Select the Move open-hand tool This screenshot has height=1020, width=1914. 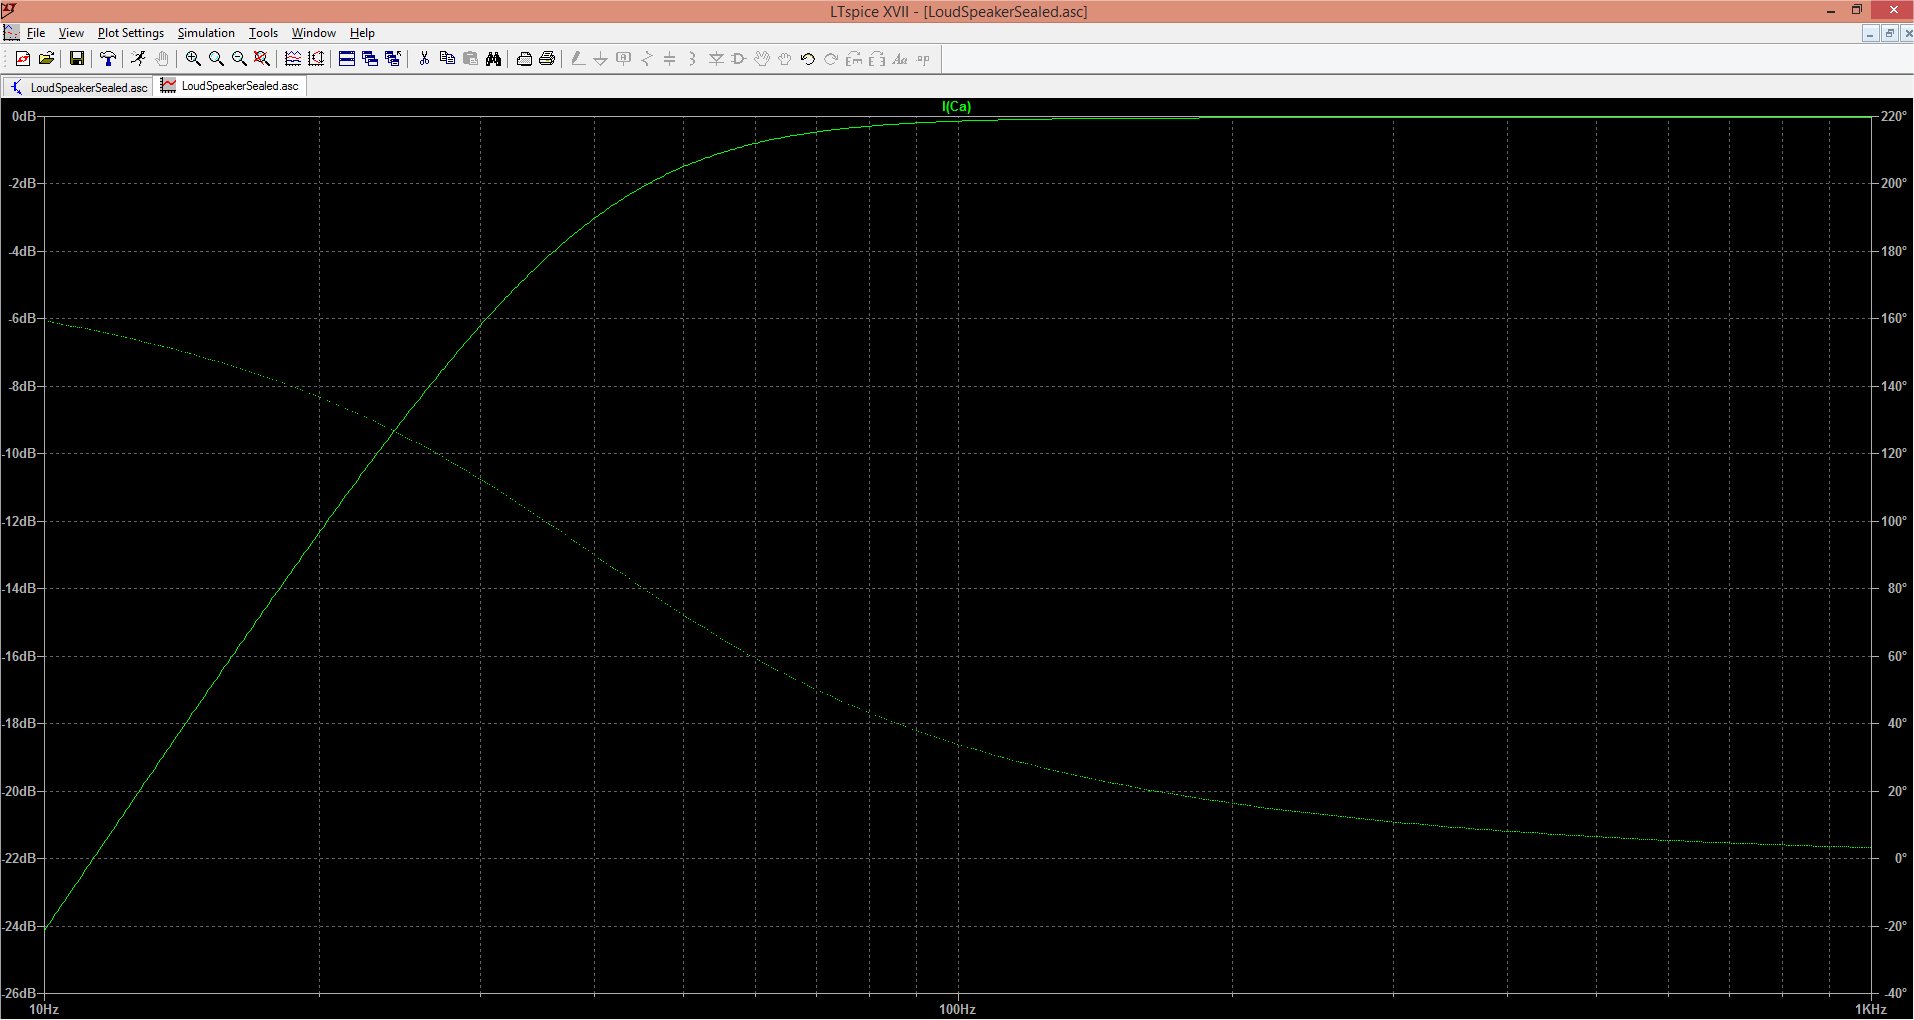coord(762,59)
